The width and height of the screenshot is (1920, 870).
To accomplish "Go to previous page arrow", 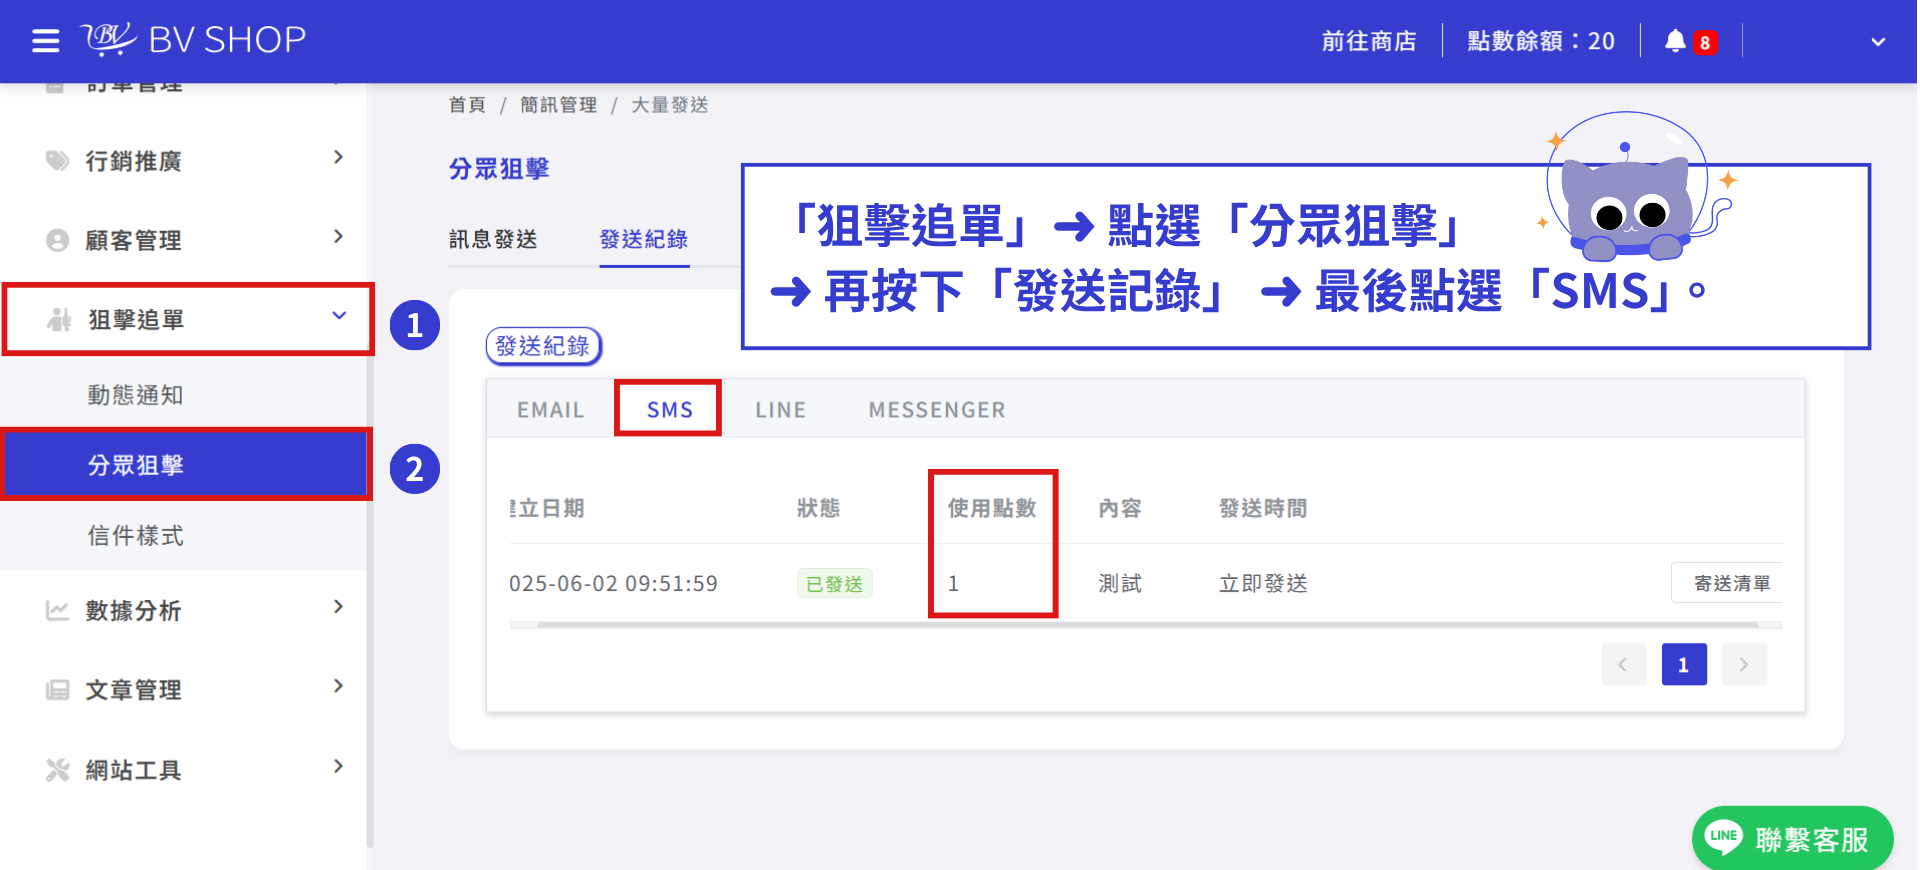I will click(1623, 664).
